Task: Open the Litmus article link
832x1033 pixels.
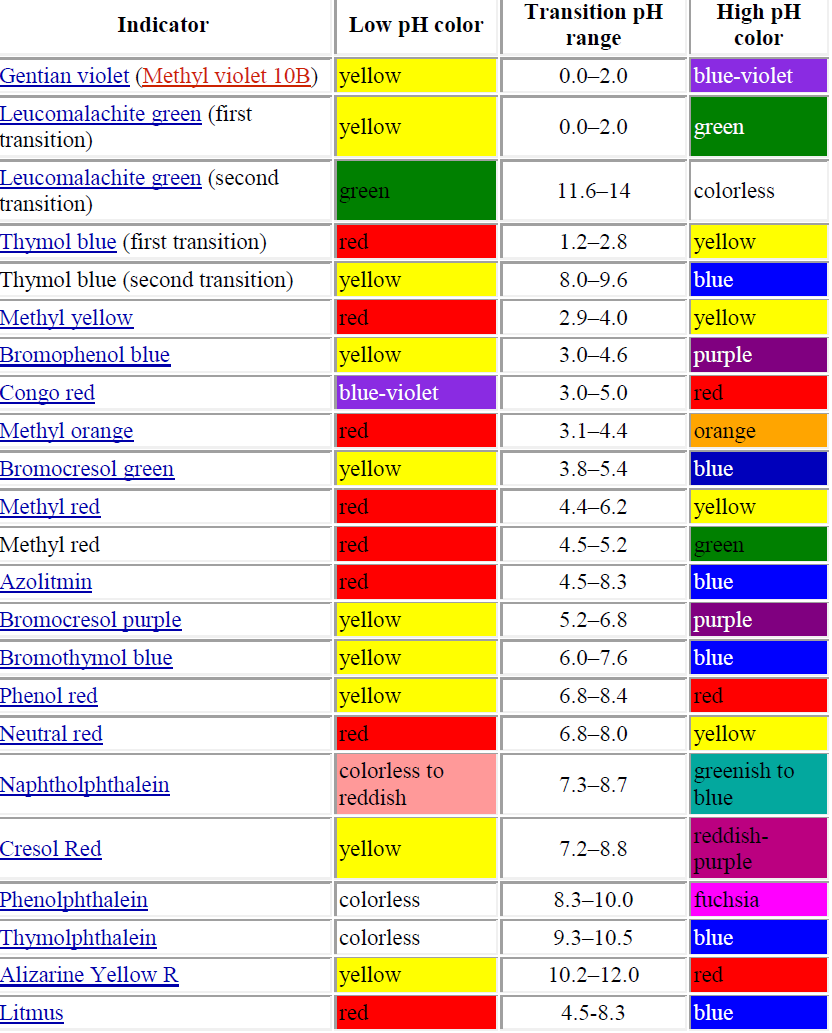Action: click(x=32, y=1012)
